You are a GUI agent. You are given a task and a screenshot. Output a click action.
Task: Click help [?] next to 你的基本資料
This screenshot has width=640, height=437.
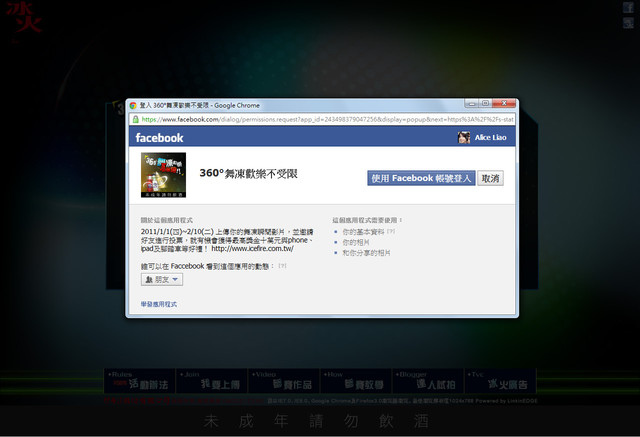click(x=391, y=231)
